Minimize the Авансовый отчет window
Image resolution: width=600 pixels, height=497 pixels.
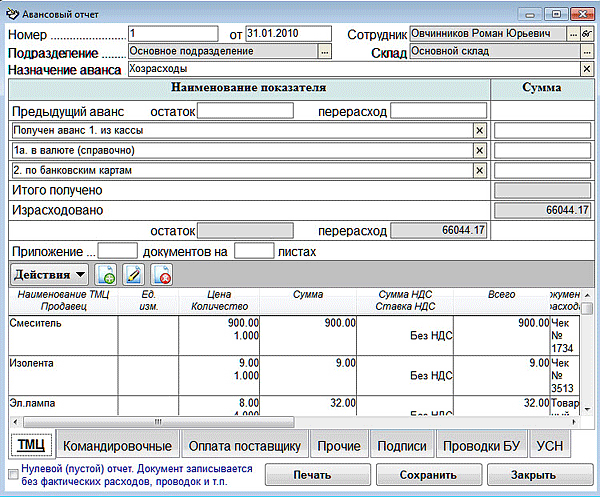pos(530,15)
